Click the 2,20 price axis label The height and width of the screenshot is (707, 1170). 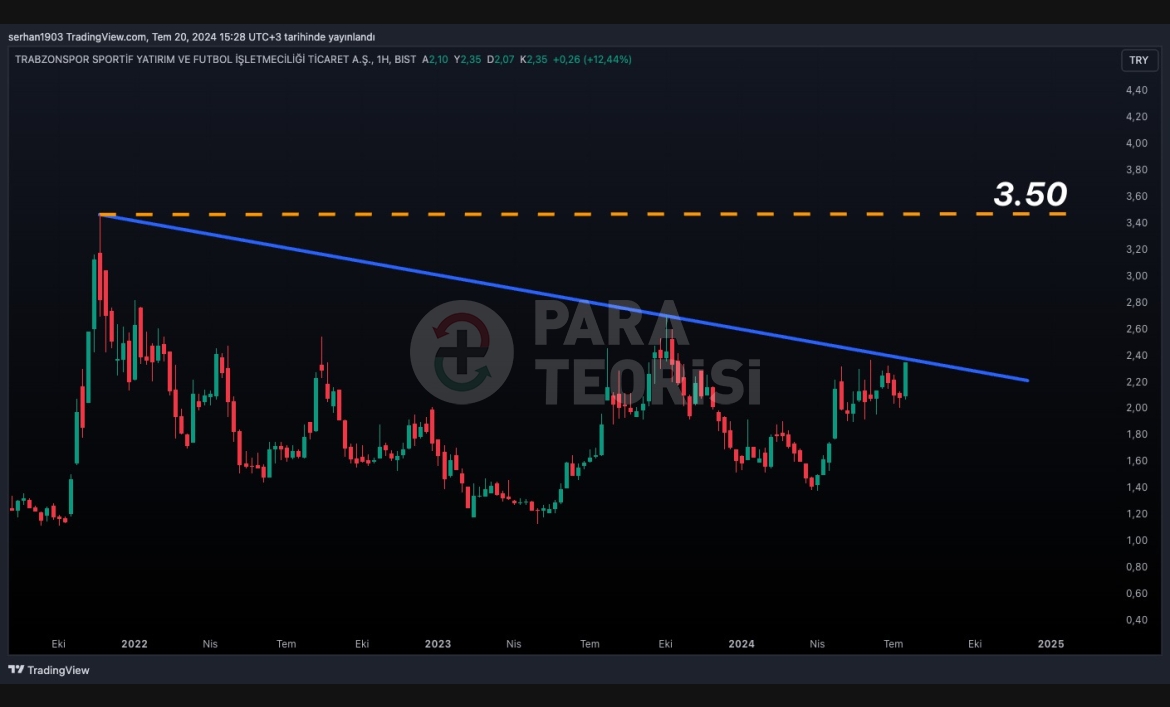click(1136, 381)
